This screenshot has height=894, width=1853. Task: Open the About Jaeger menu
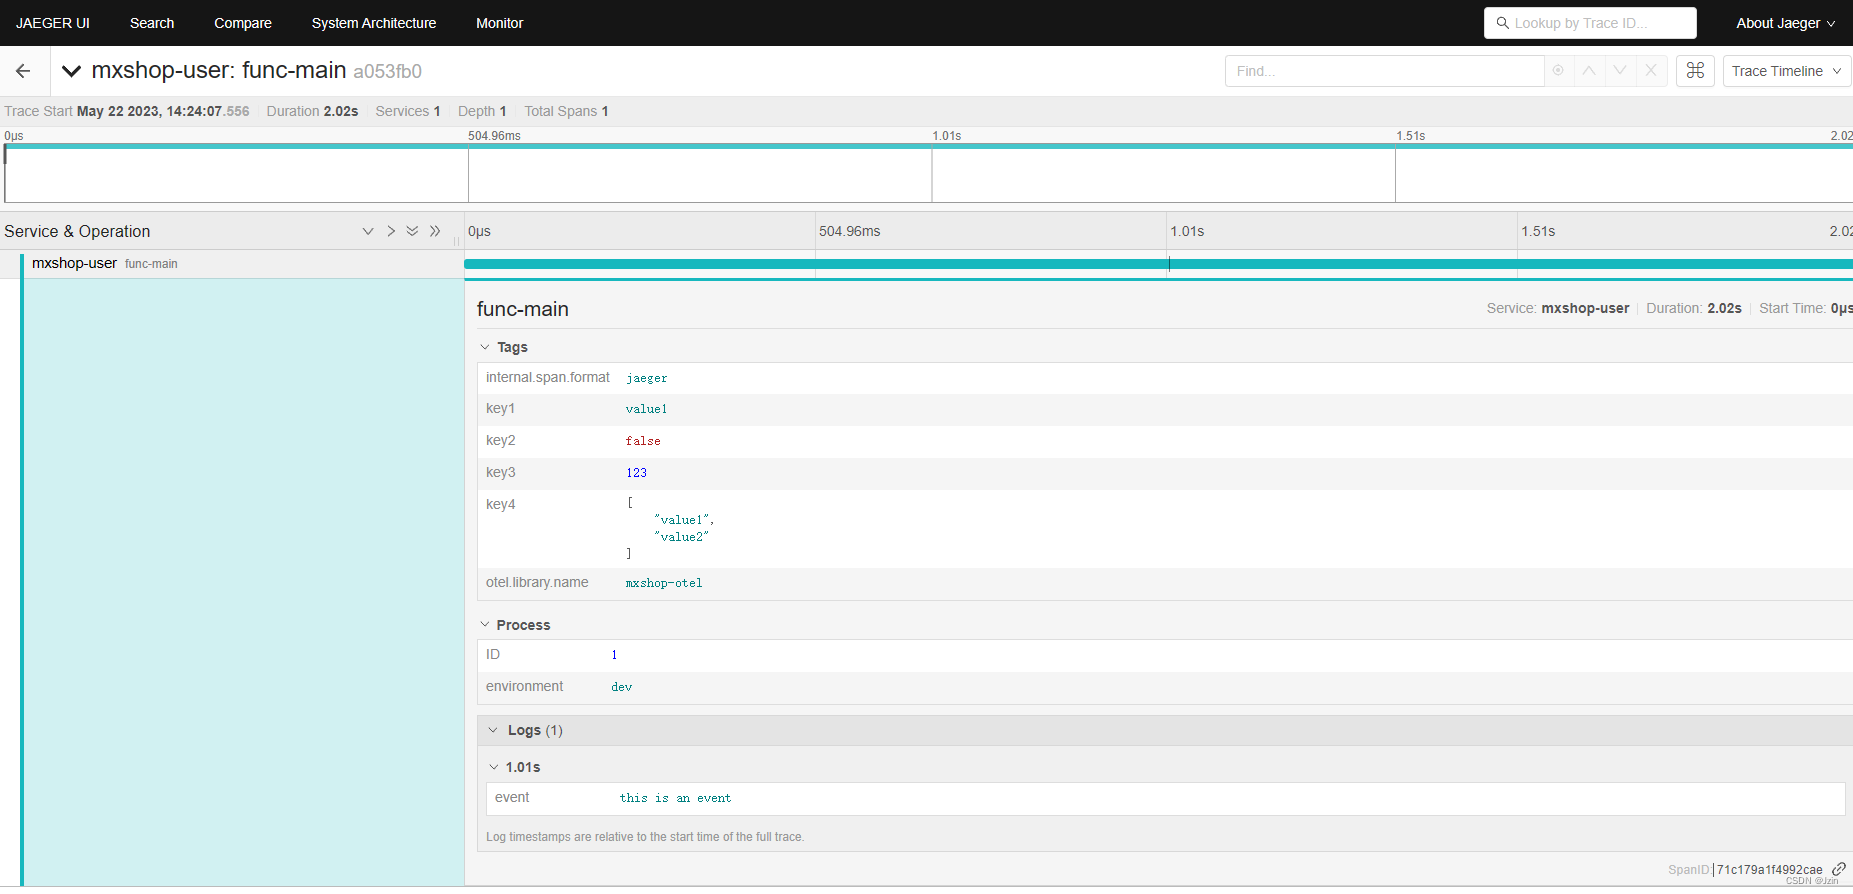tap(1785, 23)
